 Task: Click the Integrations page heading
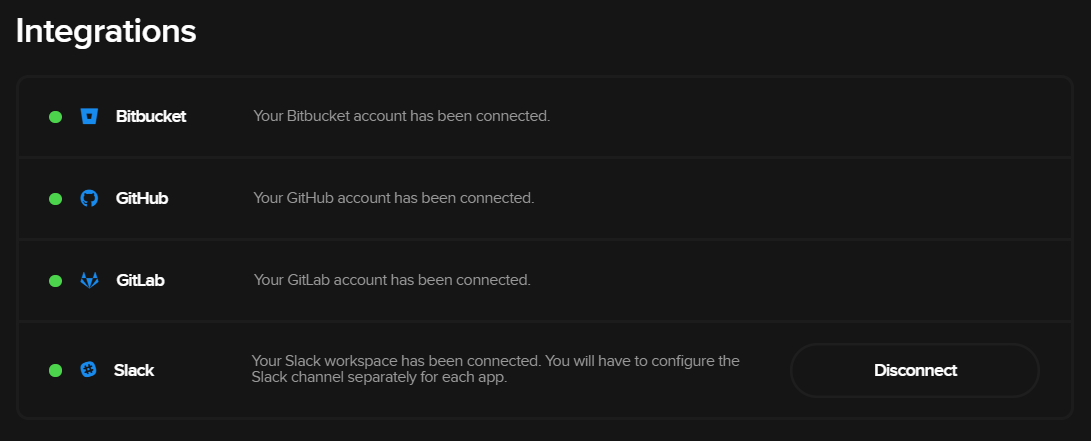[x=106, y=31]
